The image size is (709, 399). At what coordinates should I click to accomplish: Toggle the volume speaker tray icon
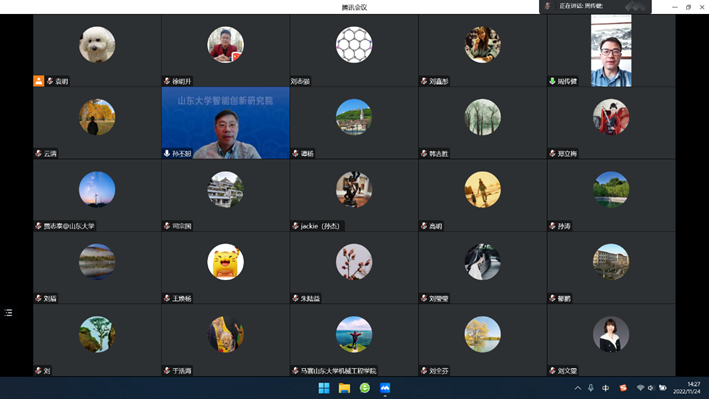[651, 388]
